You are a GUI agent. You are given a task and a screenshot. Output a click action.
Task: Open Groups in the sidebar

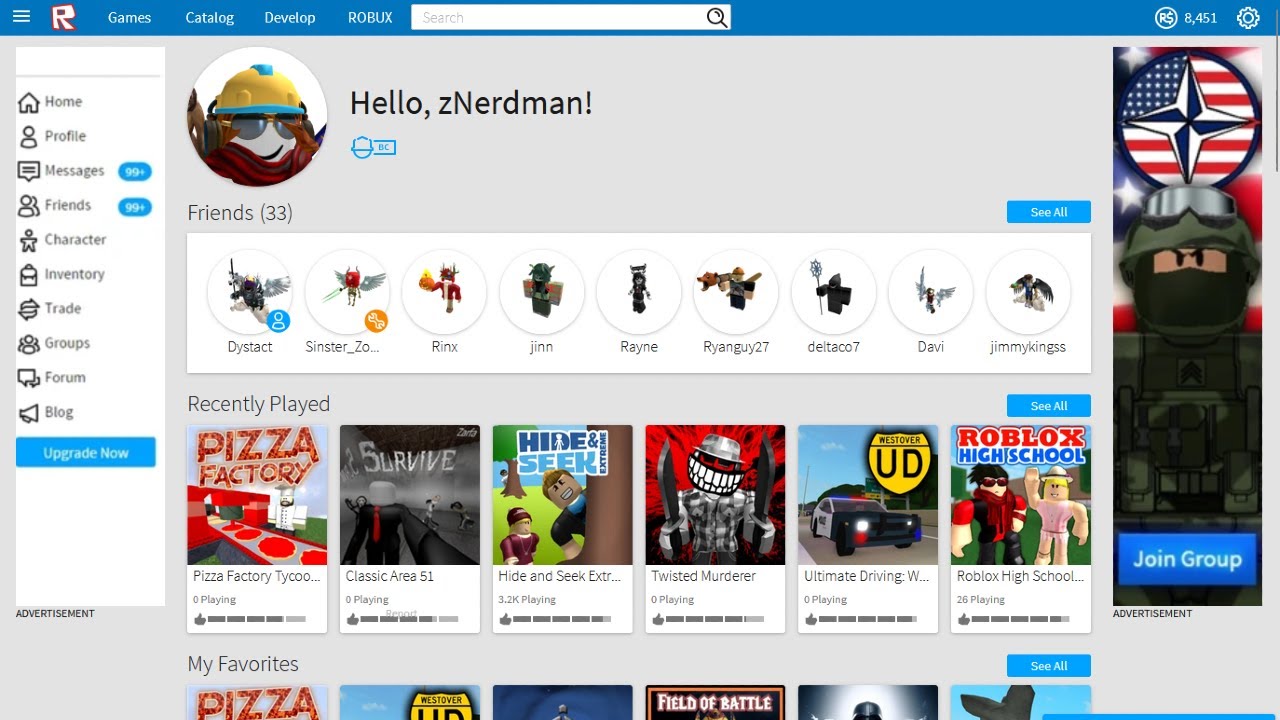click(67, 343)
